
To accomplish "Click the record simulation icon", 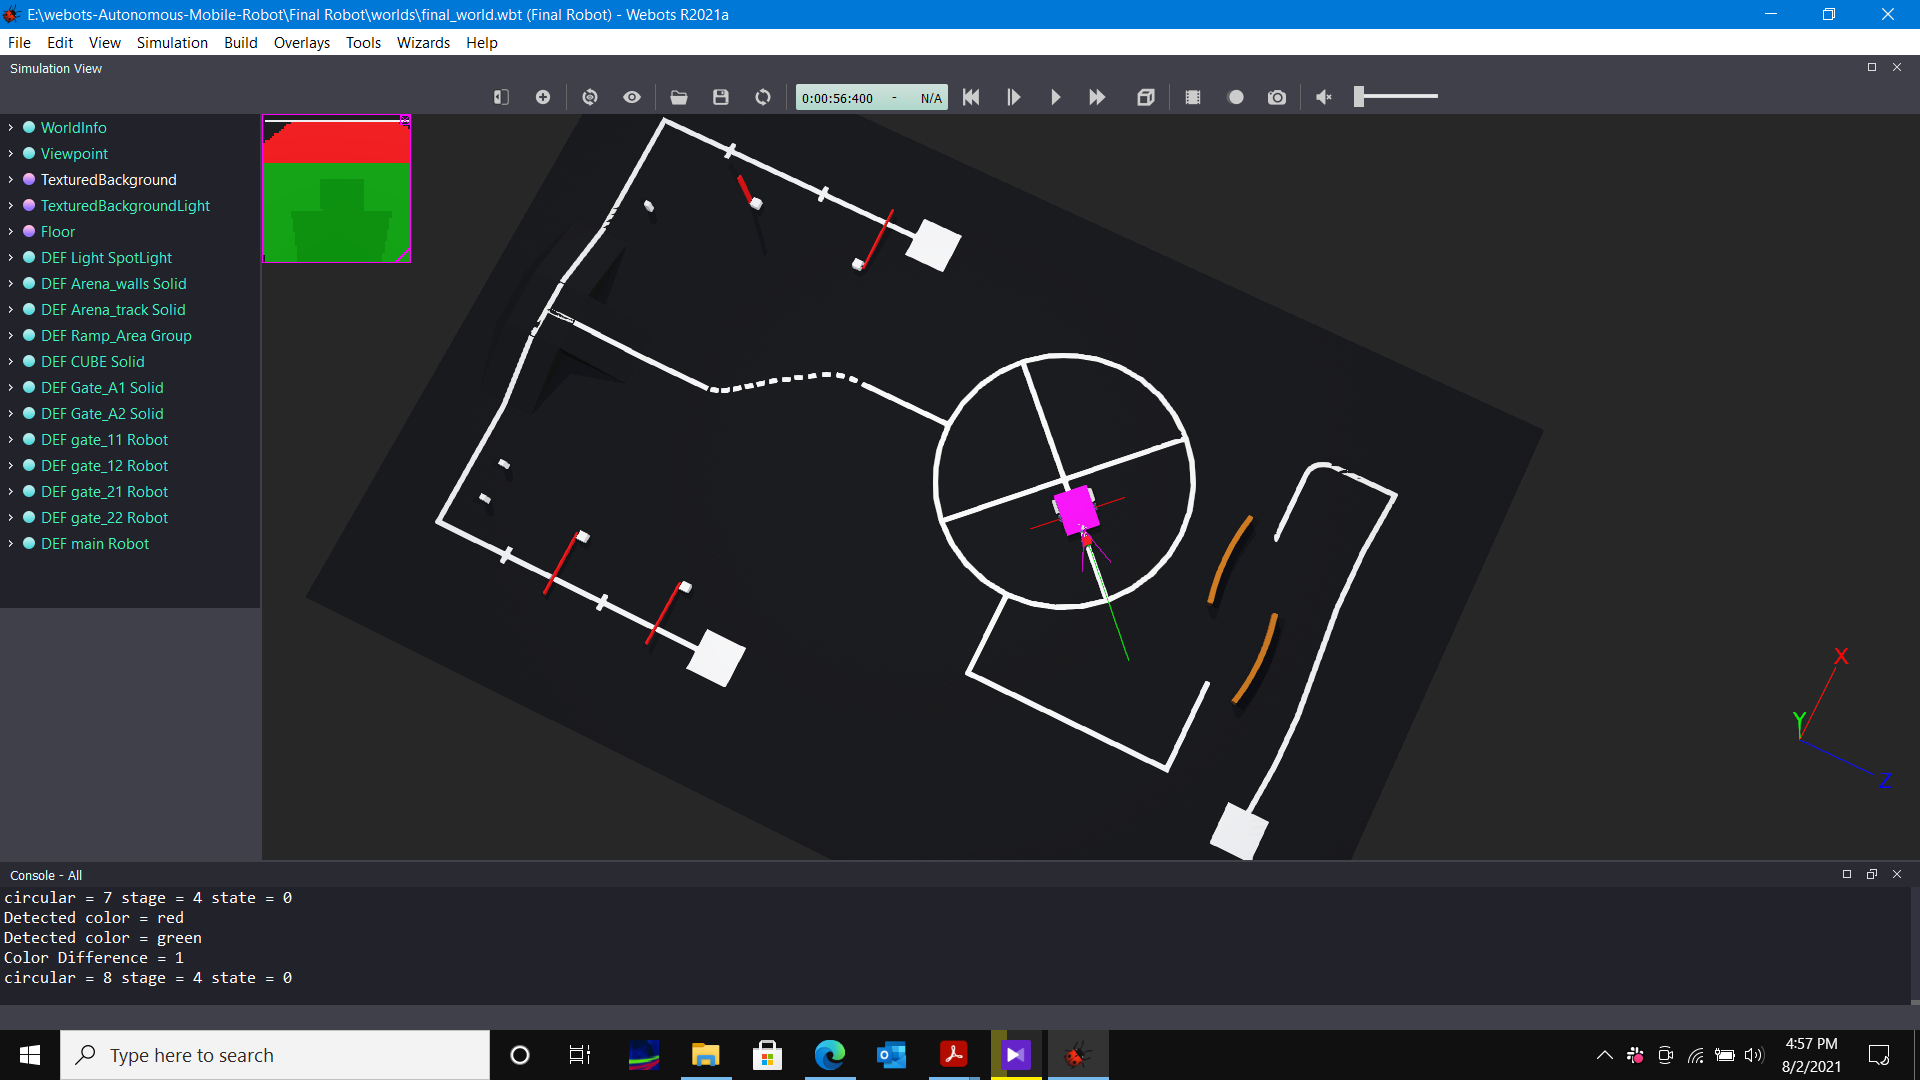I will pos(1234,96).
